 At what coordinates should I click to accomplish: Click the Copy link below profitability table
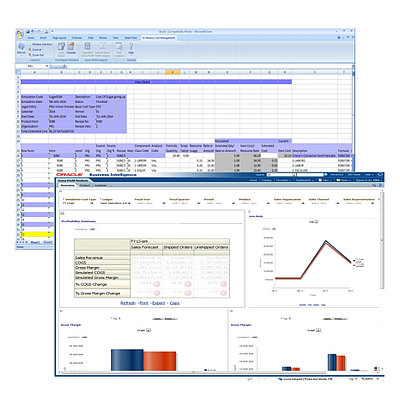(x=175, y=303)
